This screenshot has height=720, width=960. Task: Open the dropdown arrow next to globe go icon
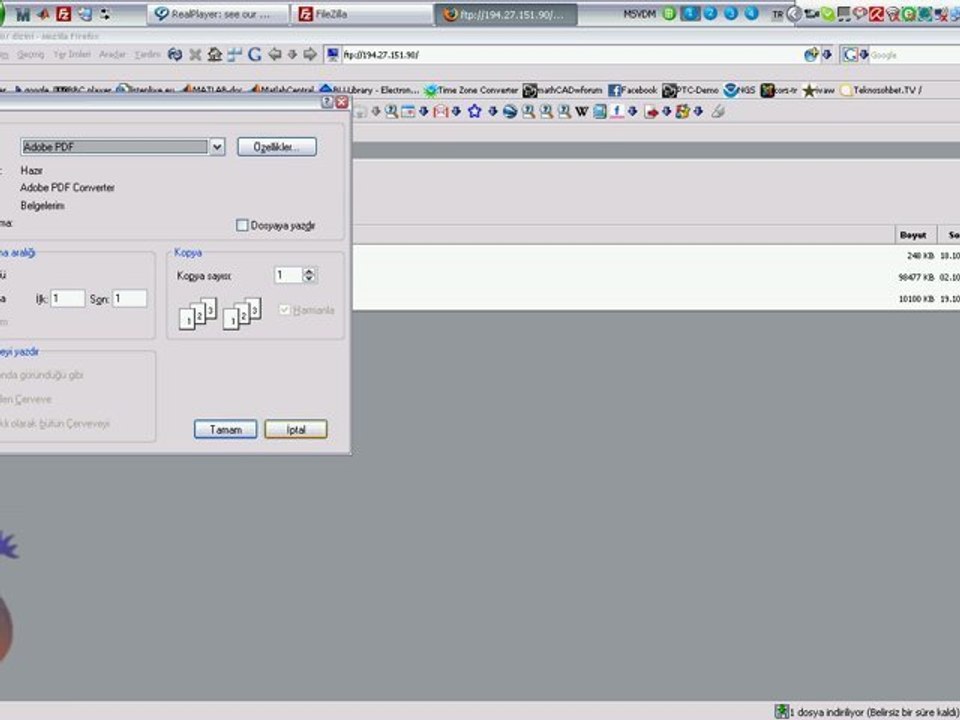pos(827,55)
